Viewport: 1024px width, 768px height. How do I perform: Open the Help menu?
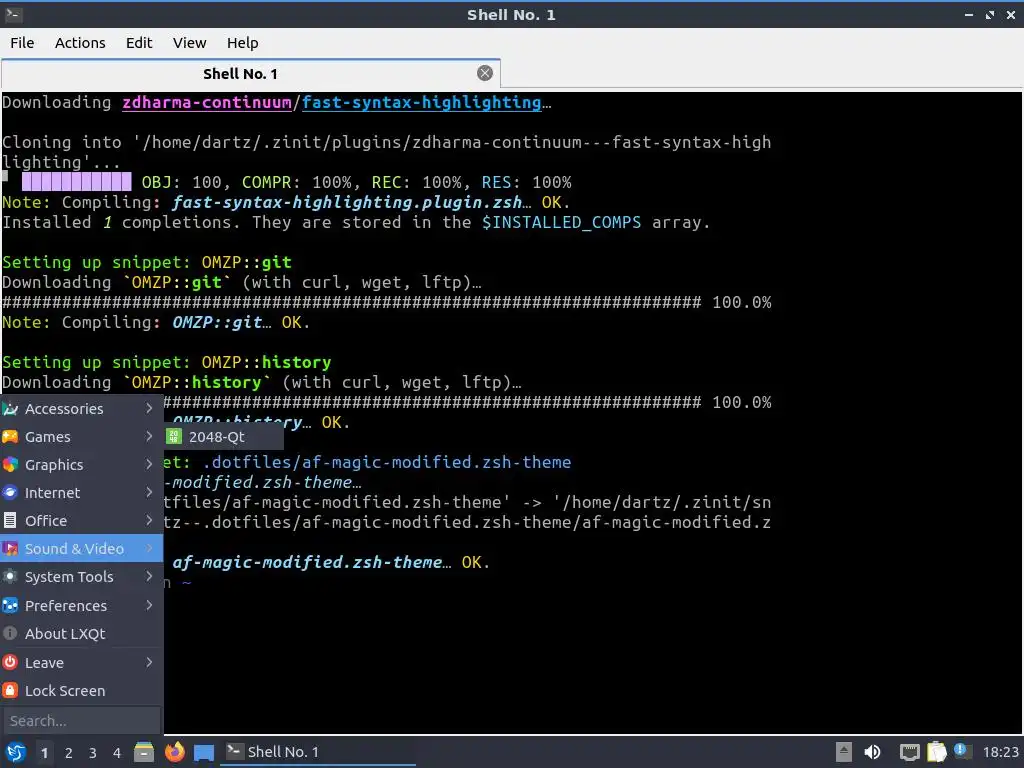(242, 43)
